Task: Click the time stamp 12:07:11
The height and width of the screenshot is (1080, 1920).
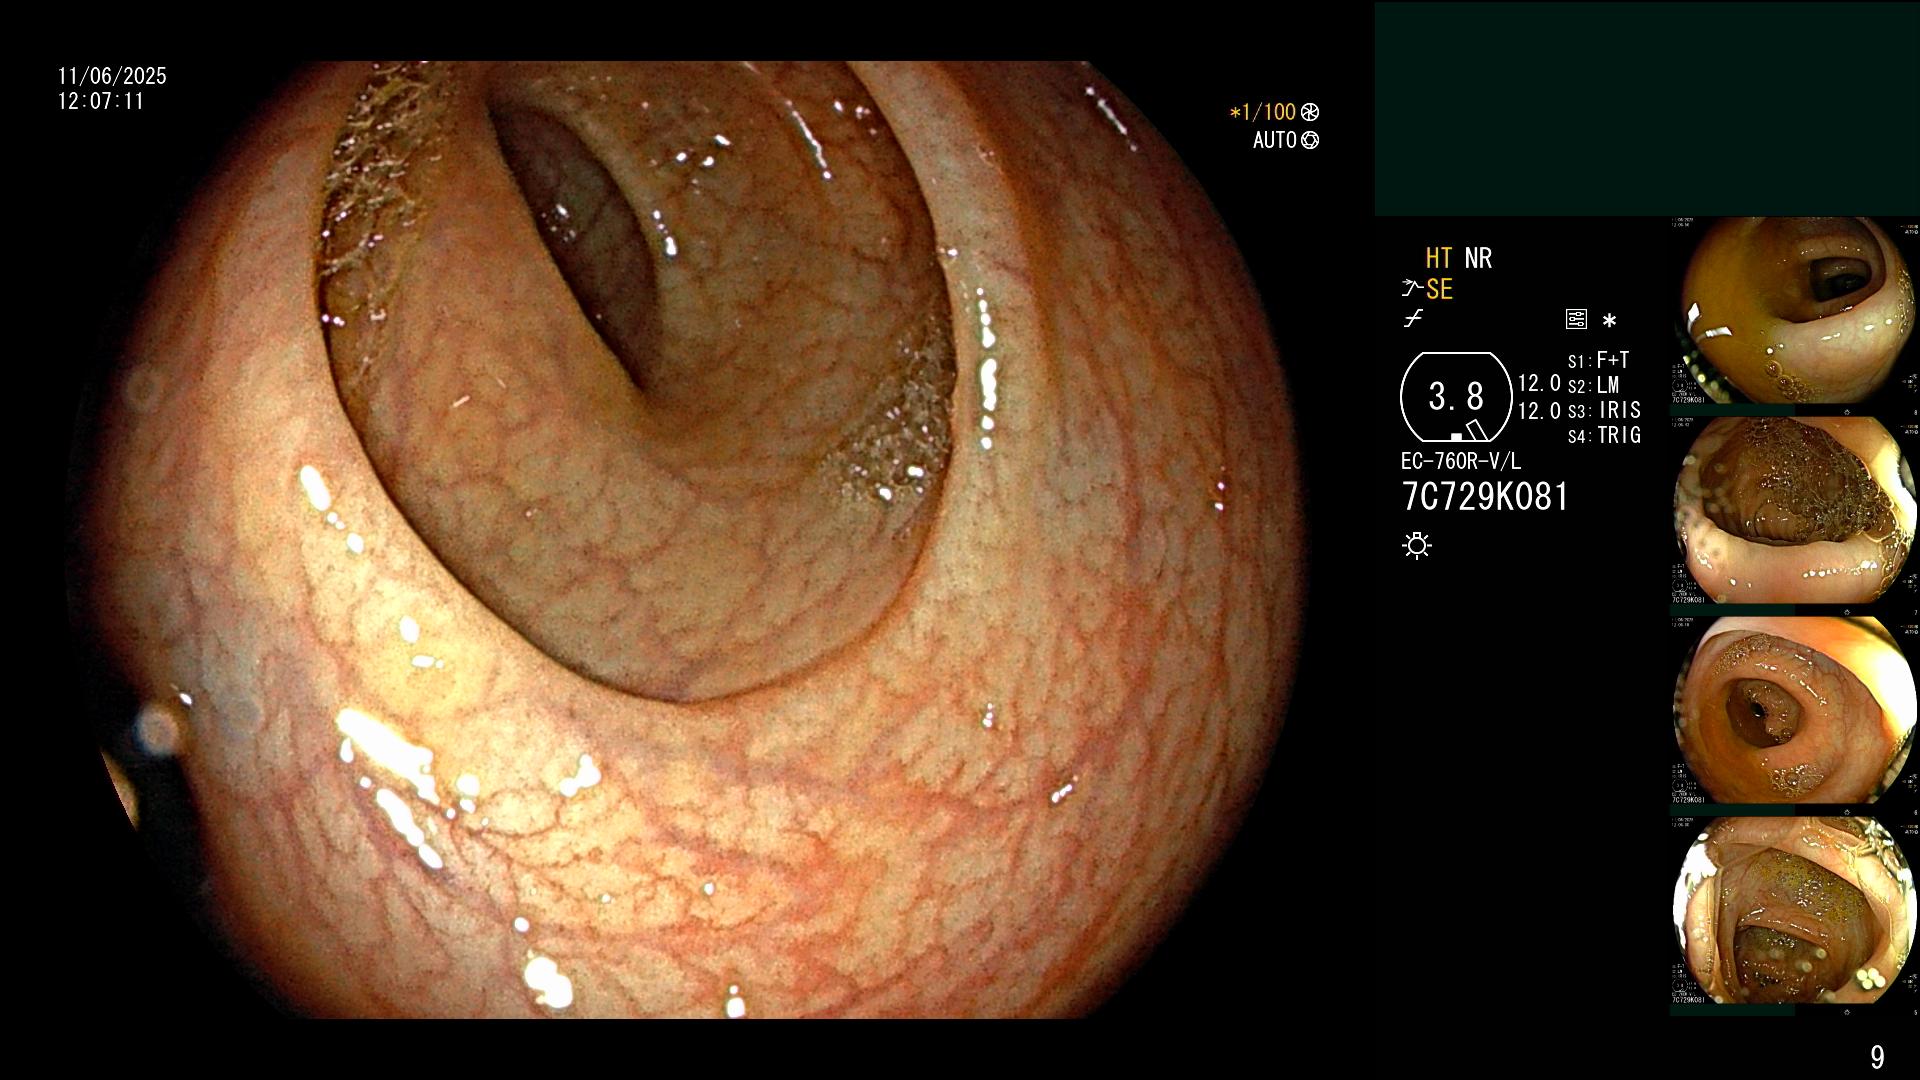Action: [101, 101]
